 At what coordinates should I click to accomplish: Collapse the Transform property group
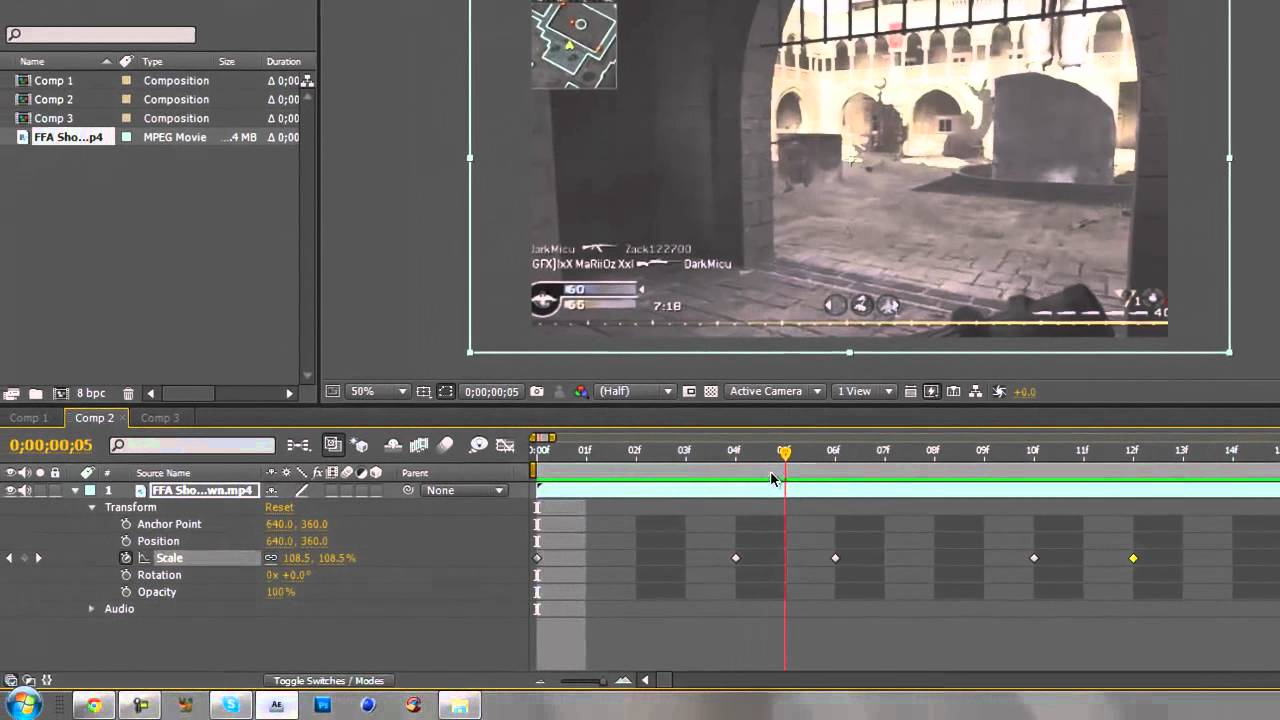click(x=92, y=508)
